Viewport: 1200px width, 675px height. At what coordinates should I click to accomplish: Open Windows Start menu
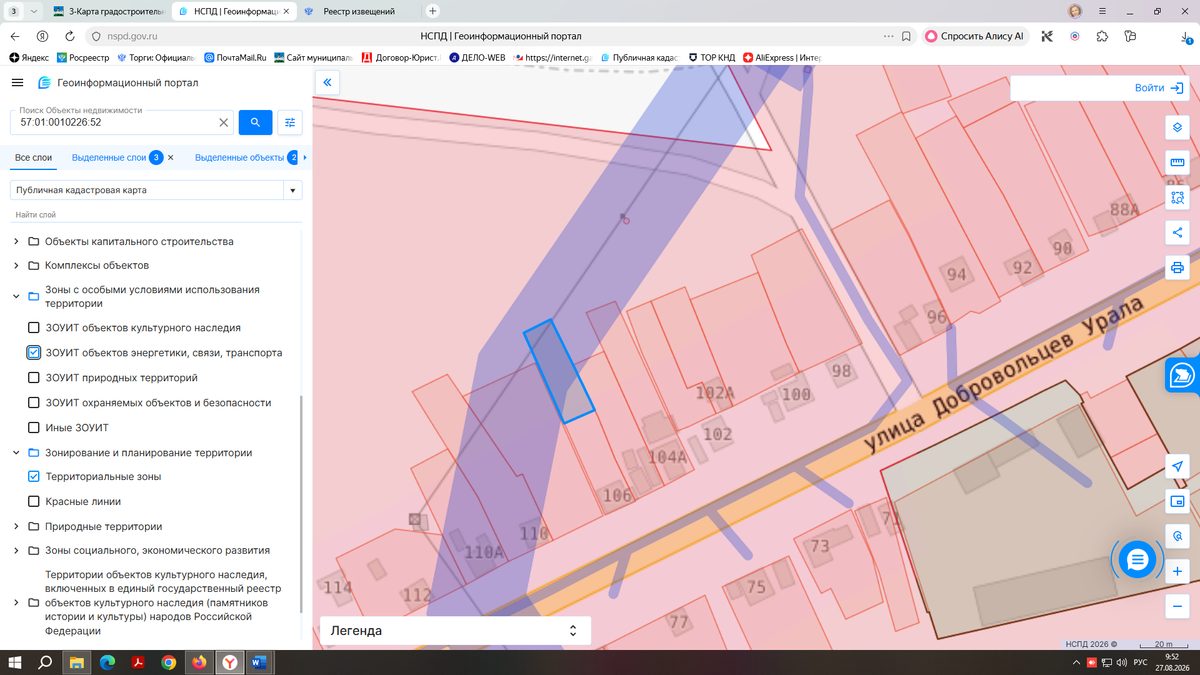pos(15,662)
